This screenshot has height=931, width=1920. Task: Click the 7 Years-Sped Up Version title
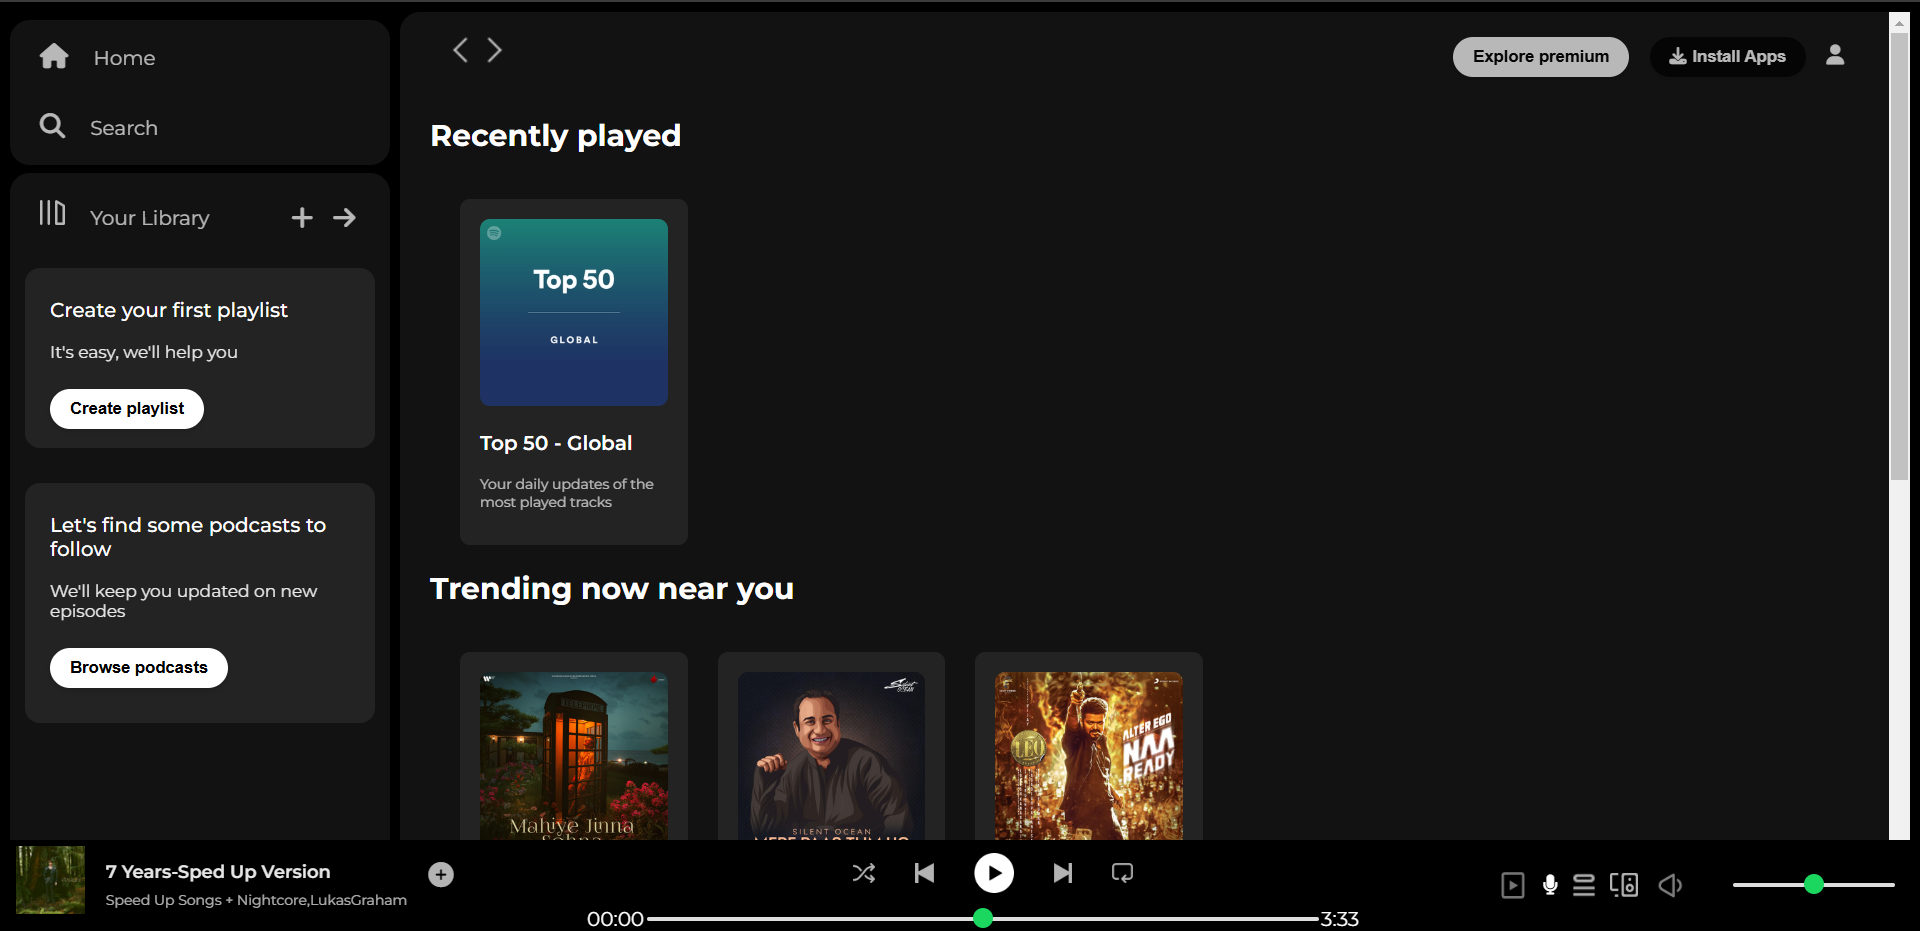[x=218, y=872]
